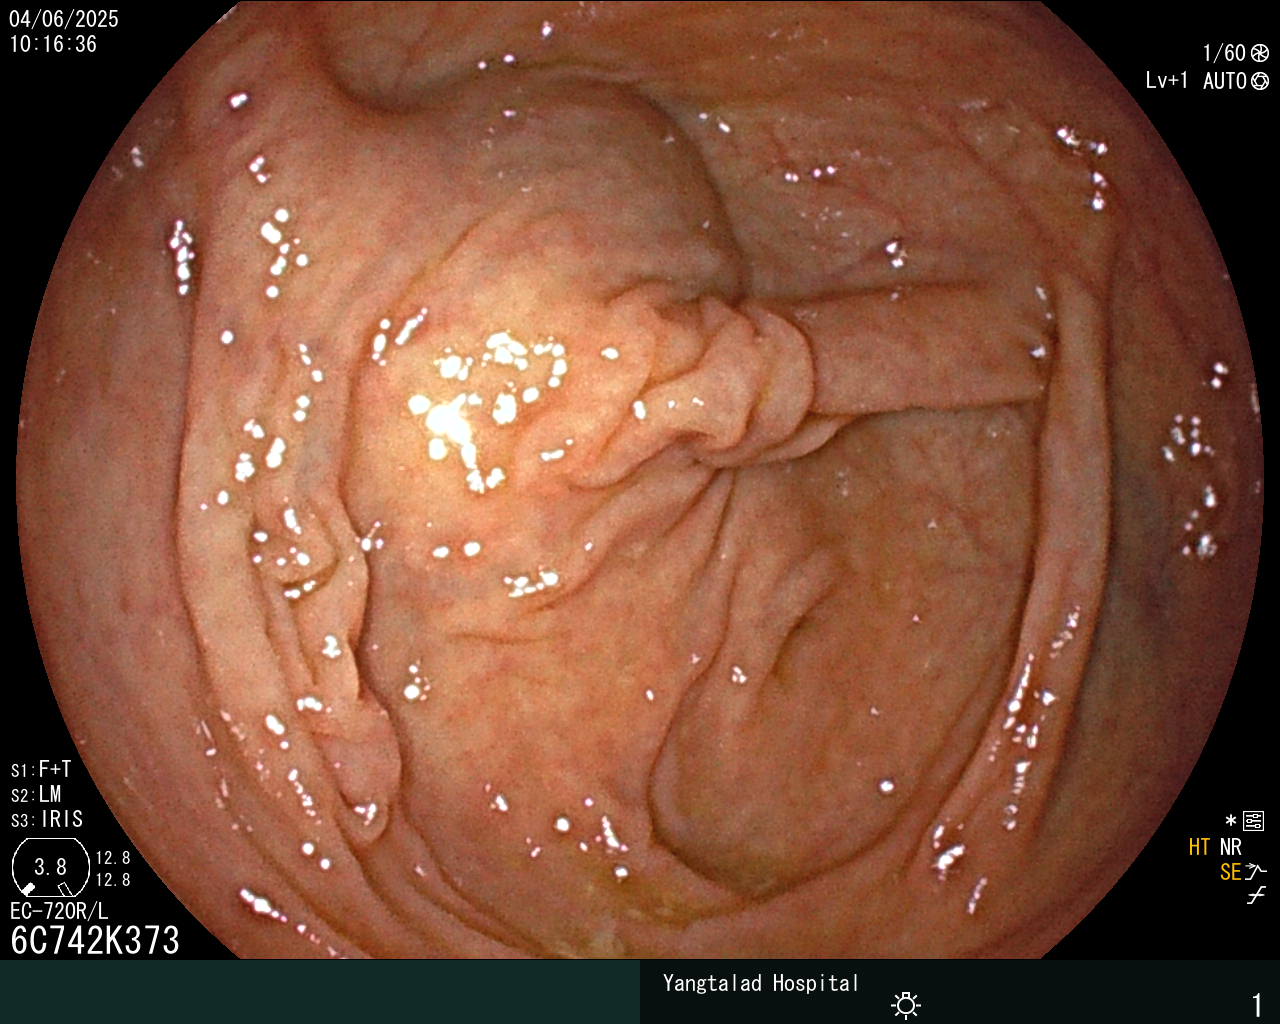Click the S2: LM switch assignment
This screenshot has width=1280, height=1024.
37,795
